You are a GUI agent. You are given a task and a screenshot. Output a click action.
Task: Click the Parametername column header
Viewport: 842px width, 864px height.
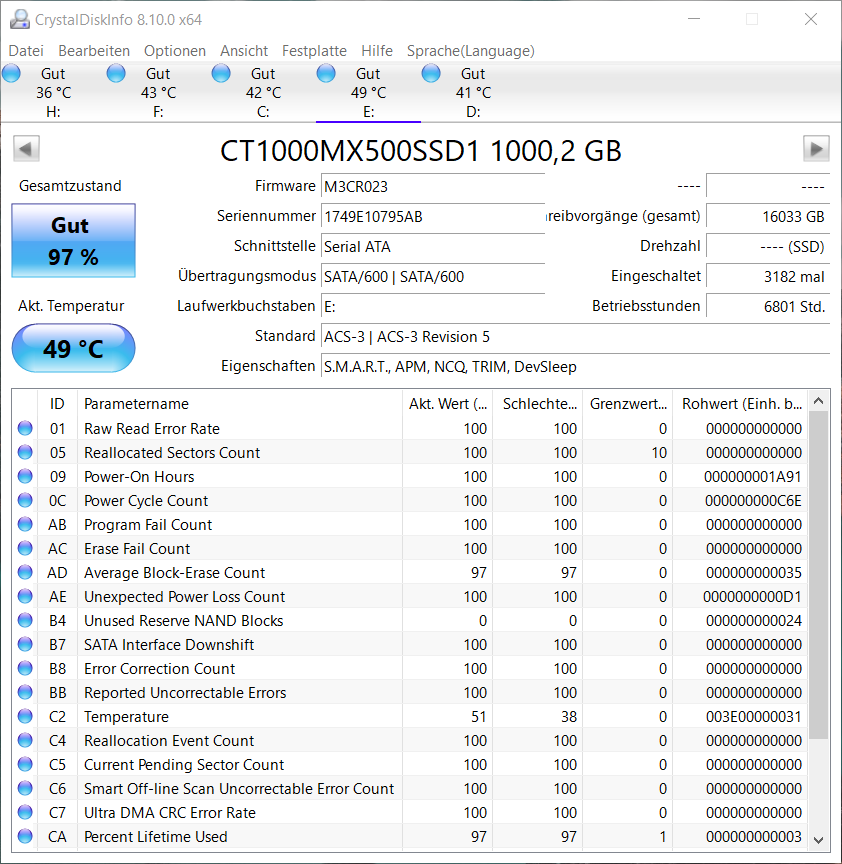[x=240, y=404]
